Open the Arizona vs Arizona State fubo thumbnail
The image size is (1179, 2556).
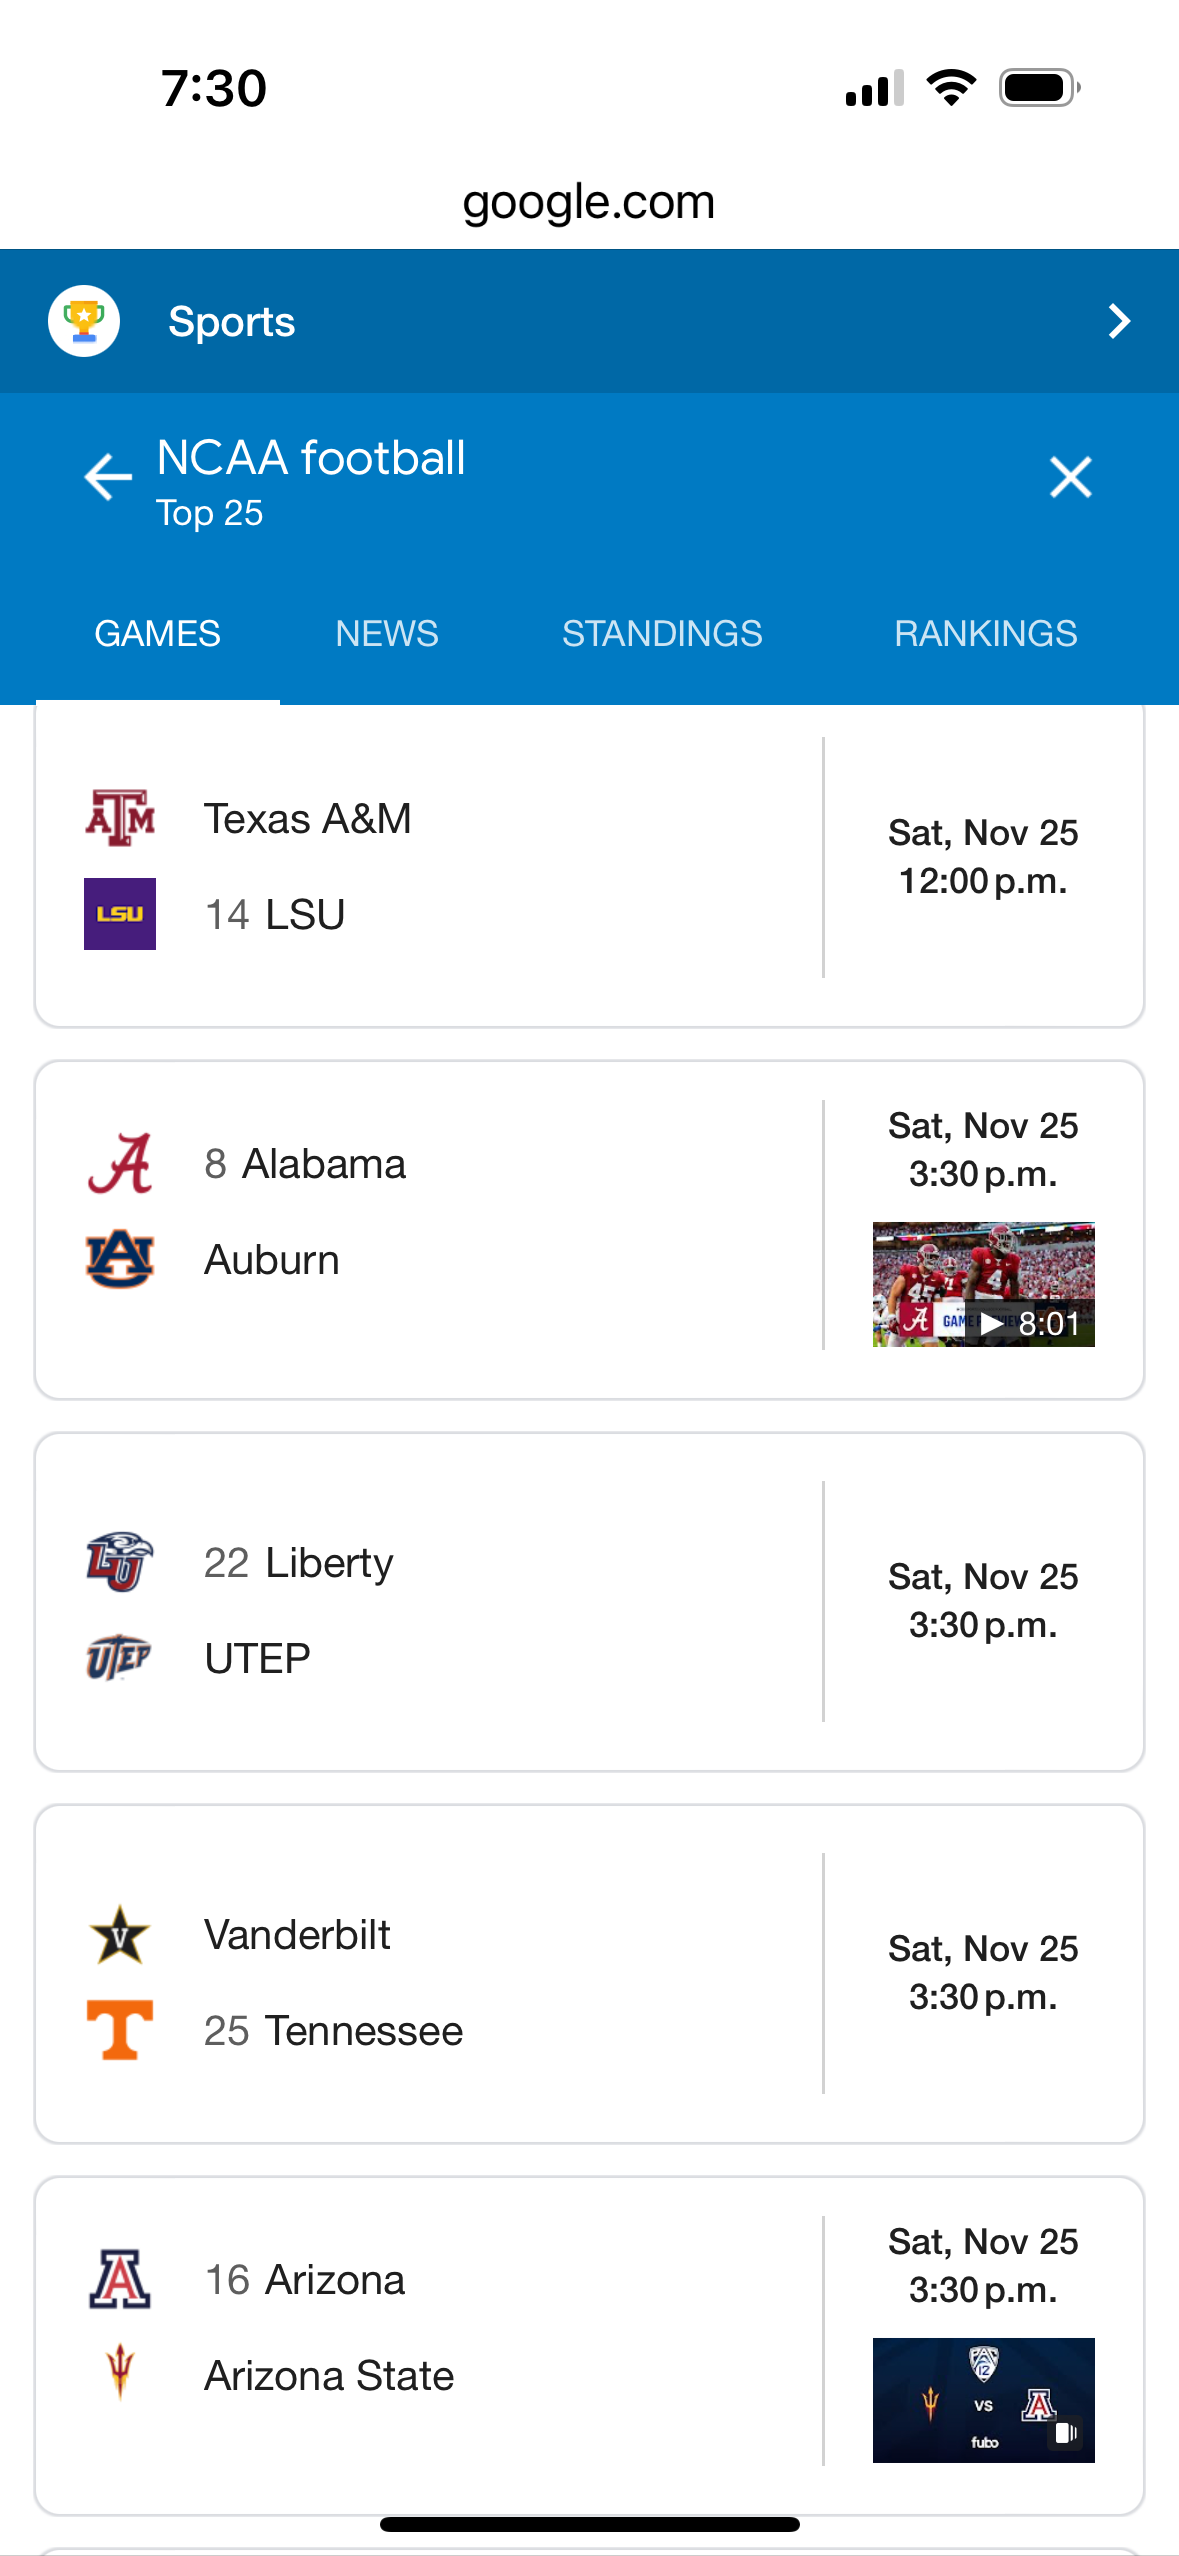tap(983, 2400)
